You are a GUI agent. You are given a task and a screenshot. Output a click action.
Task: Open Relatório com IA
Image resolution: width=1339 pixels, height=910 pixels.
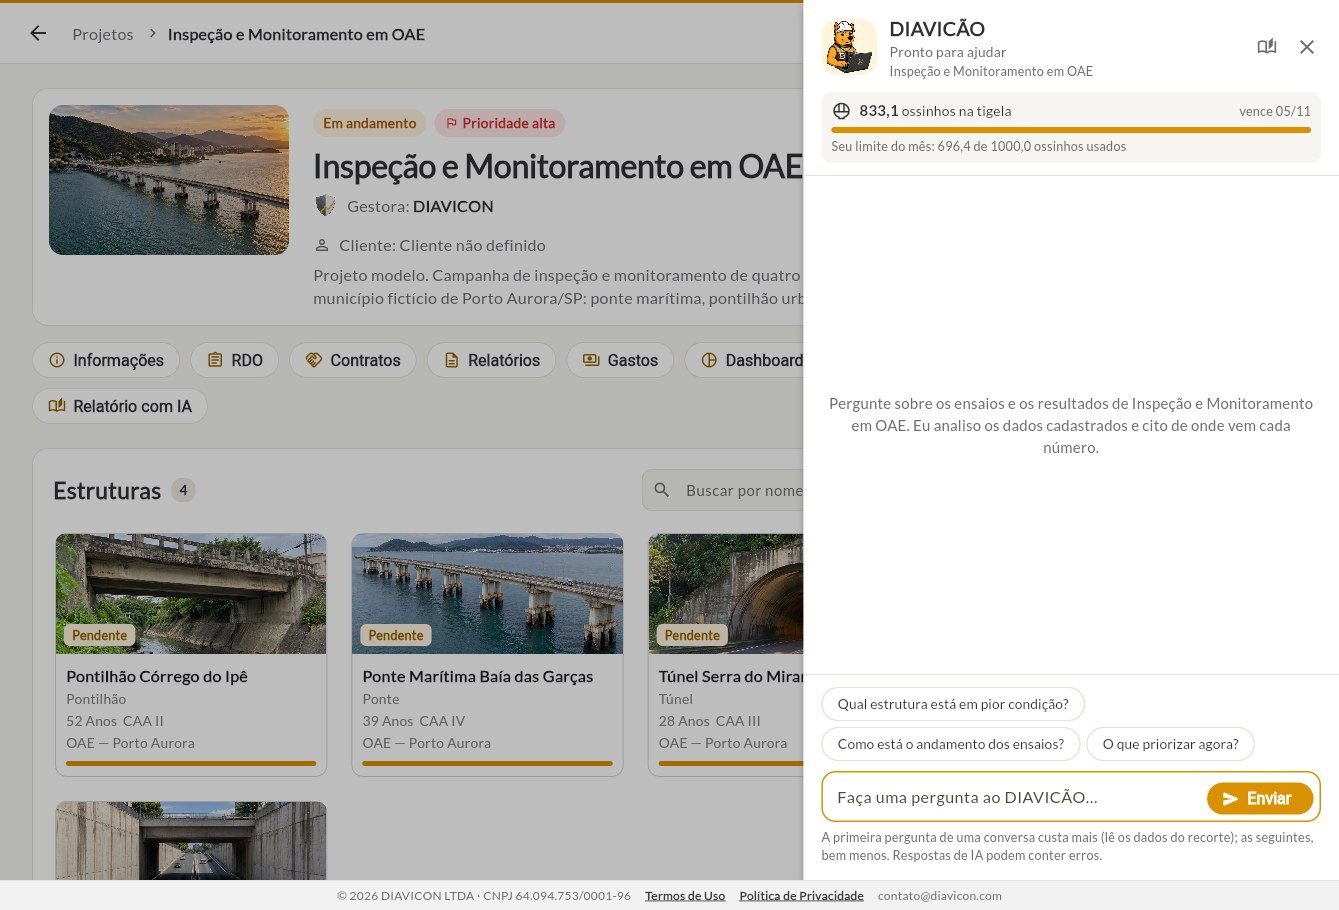120,406
